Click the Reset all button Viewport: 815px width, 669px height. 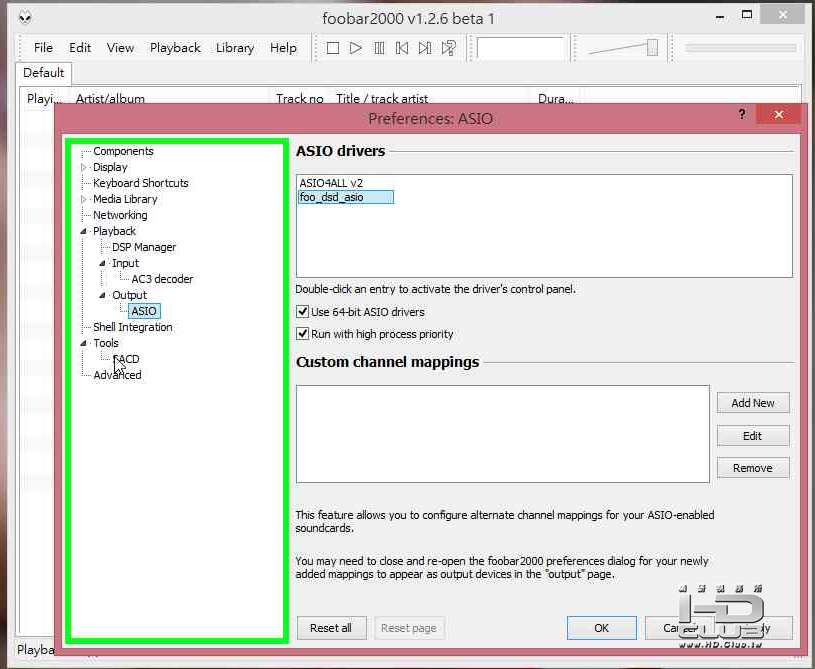click(331, 628)
